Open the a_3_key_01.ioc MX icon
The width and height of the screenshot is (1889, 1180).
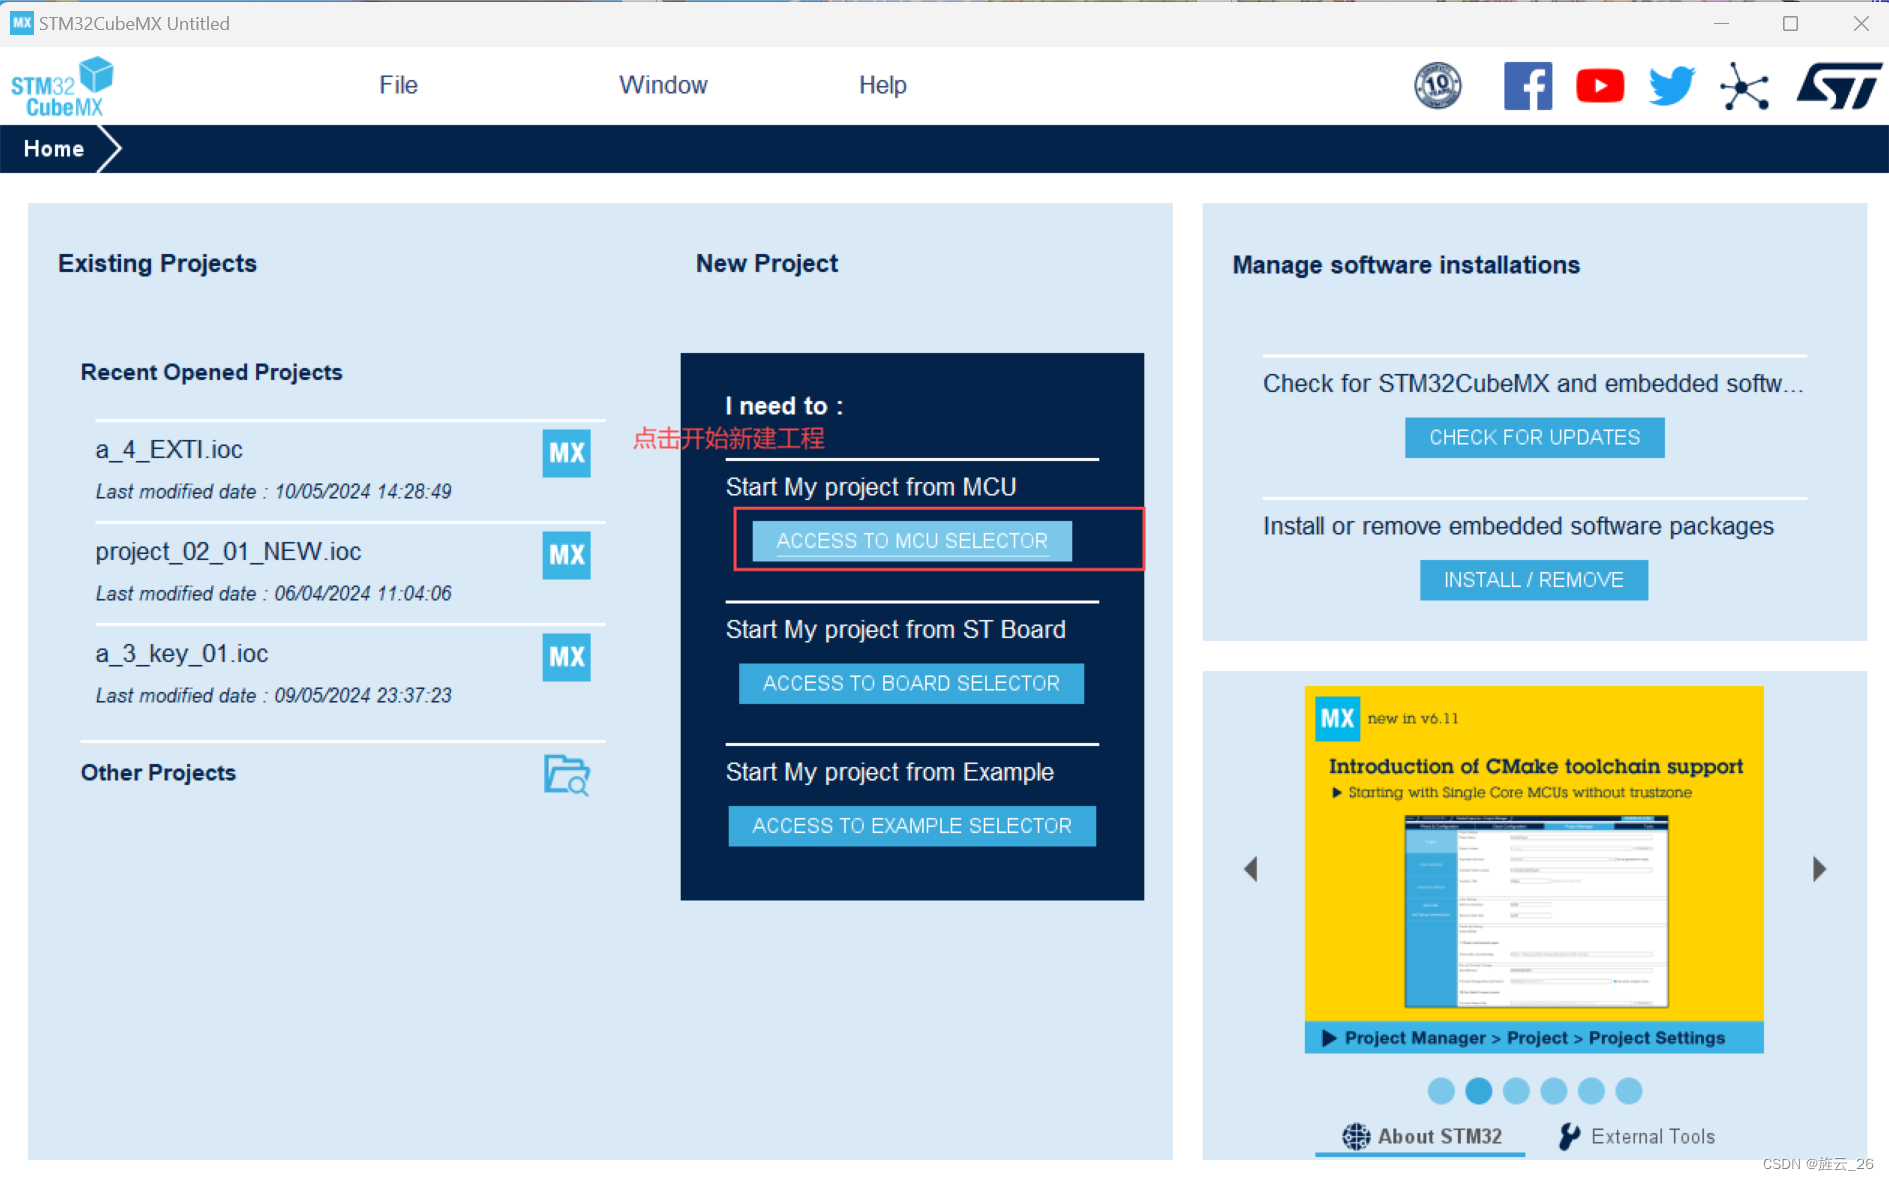click(x=566, y=657)
